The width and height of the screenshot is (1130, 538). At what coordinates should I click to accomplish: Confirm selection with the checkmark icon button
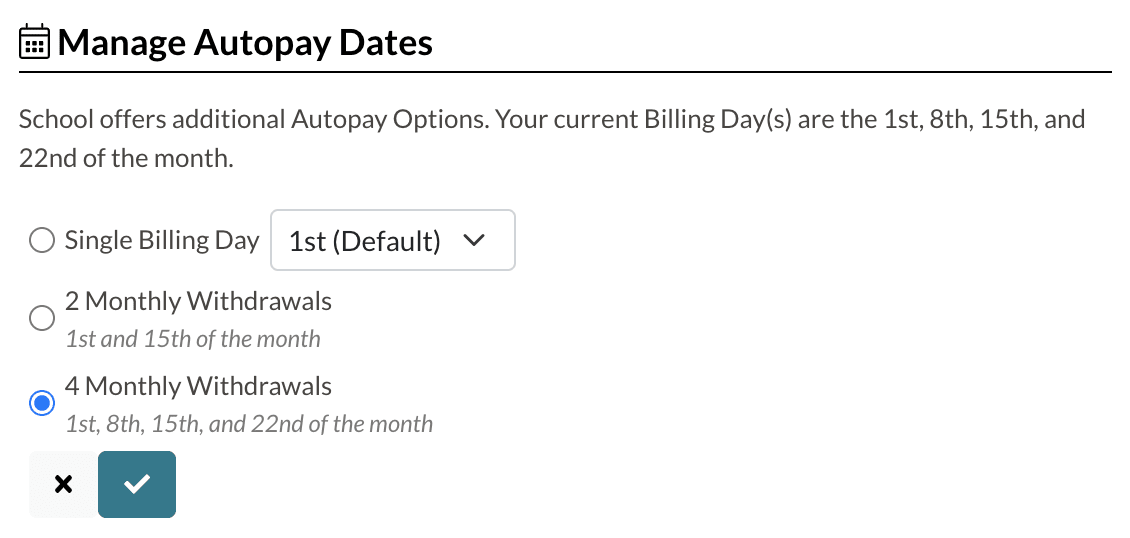point(137,485)
